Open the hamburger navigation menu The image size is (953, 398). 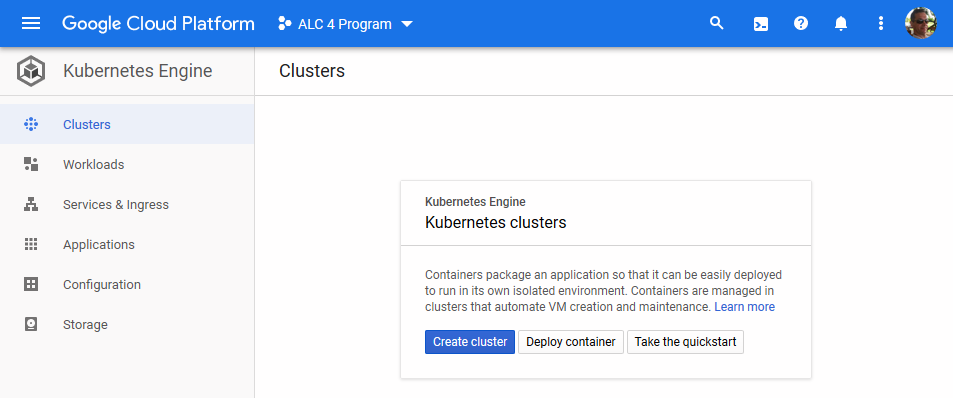[31, 24]
